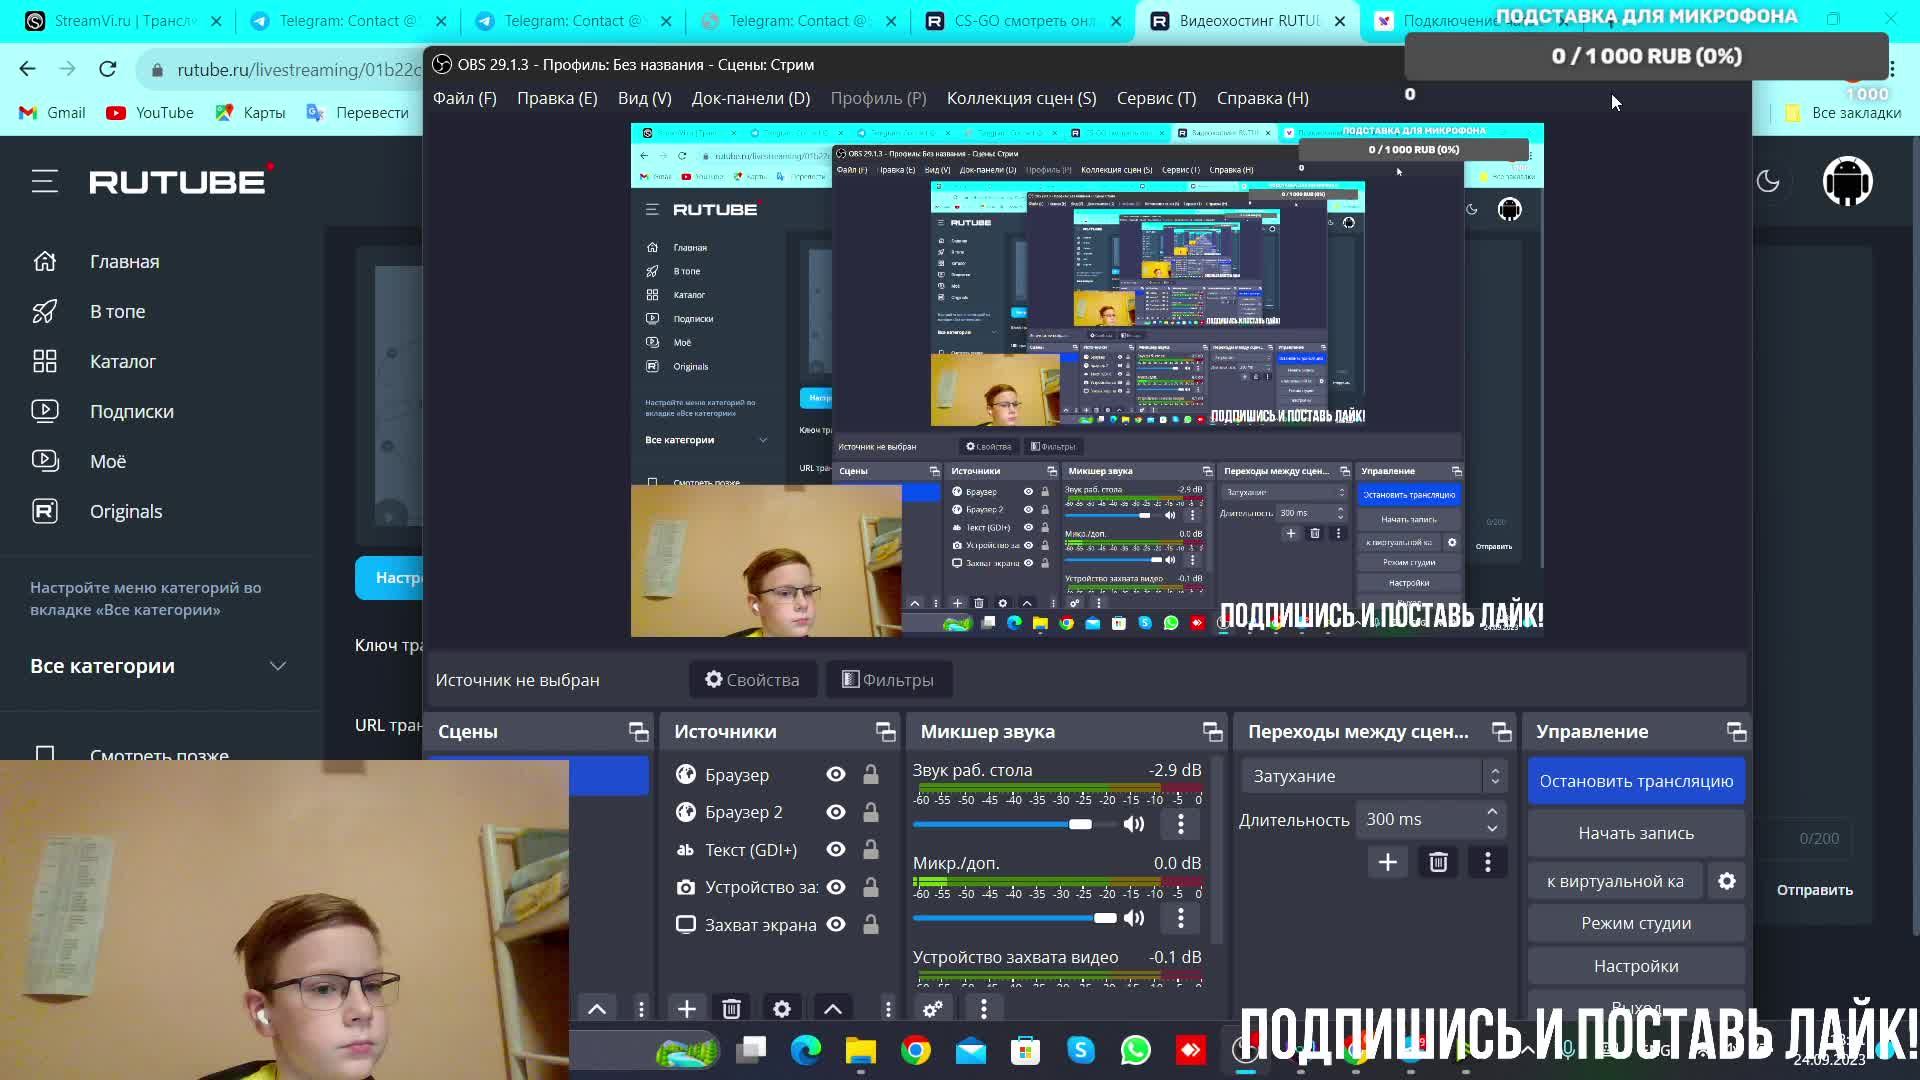Click the Начать запись button
Viewport: 1920px width, 1080px height.
coord(1636,833)
